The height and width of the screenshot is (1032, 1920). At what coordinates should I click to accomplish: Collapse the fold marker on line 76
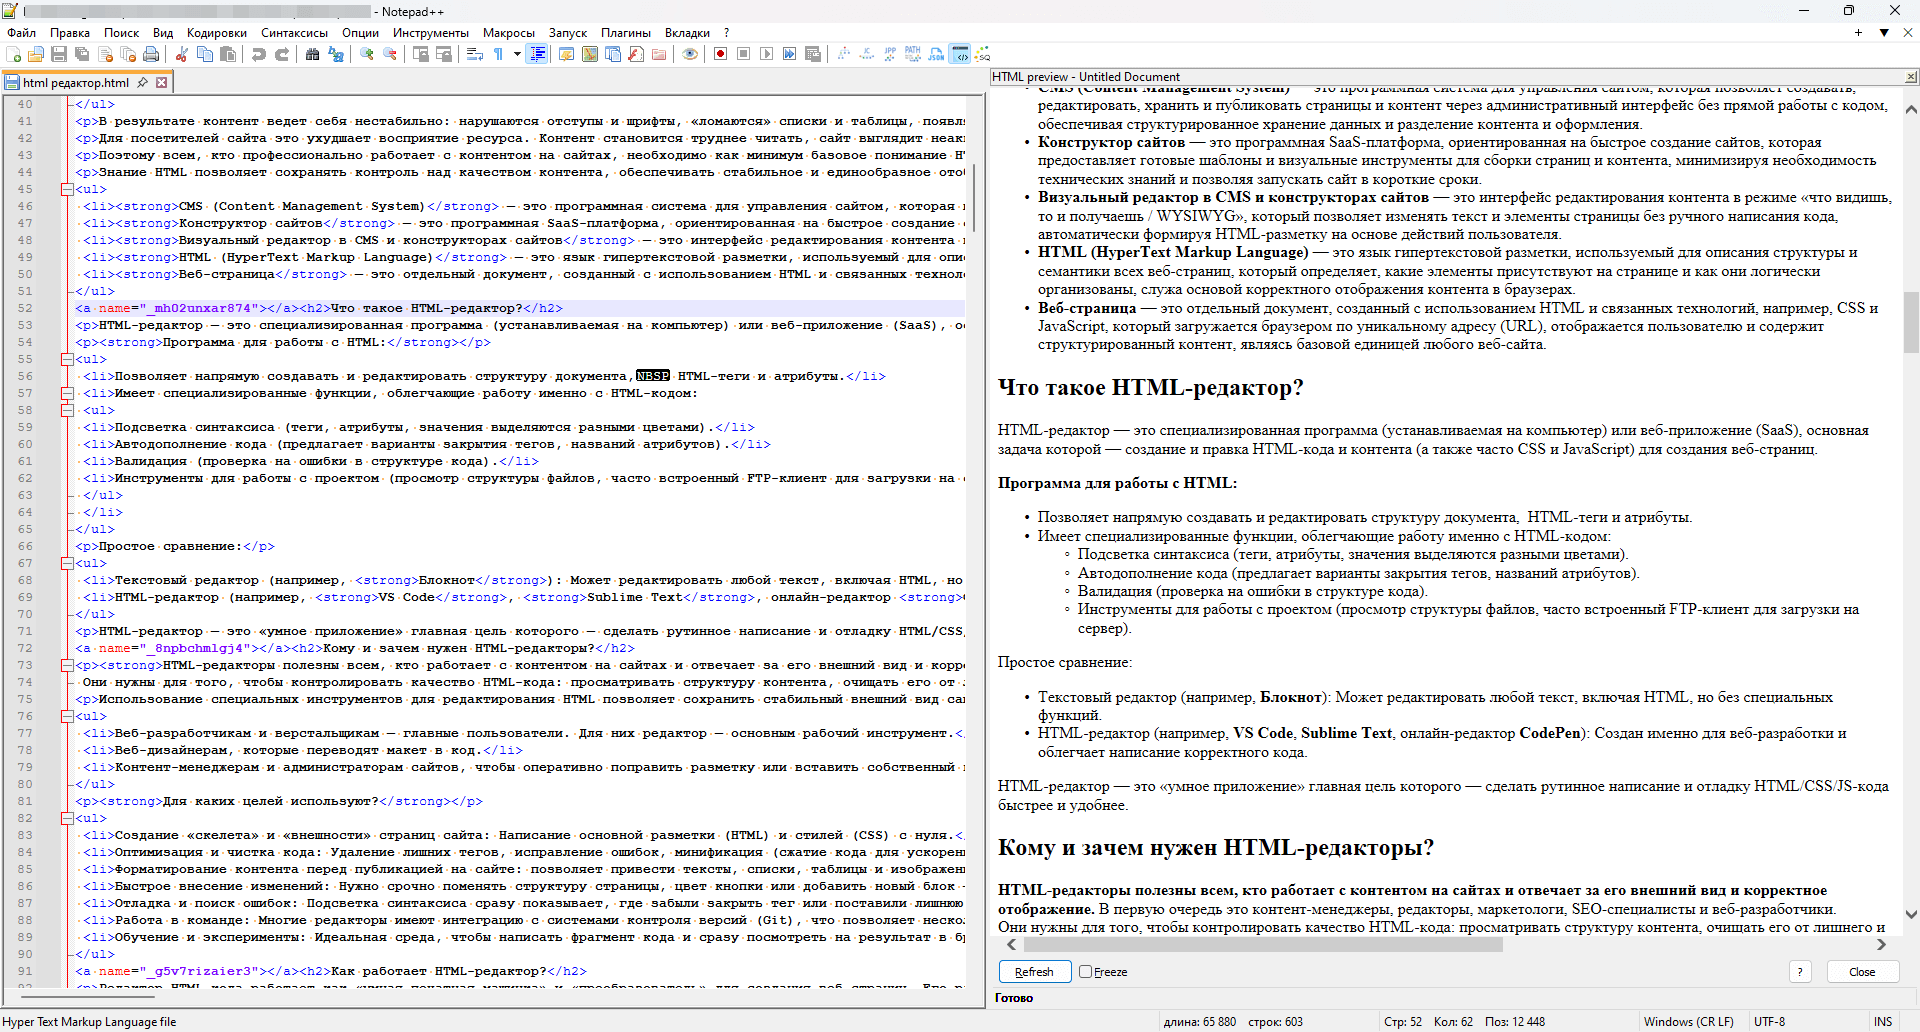click(x=66, y=716)
